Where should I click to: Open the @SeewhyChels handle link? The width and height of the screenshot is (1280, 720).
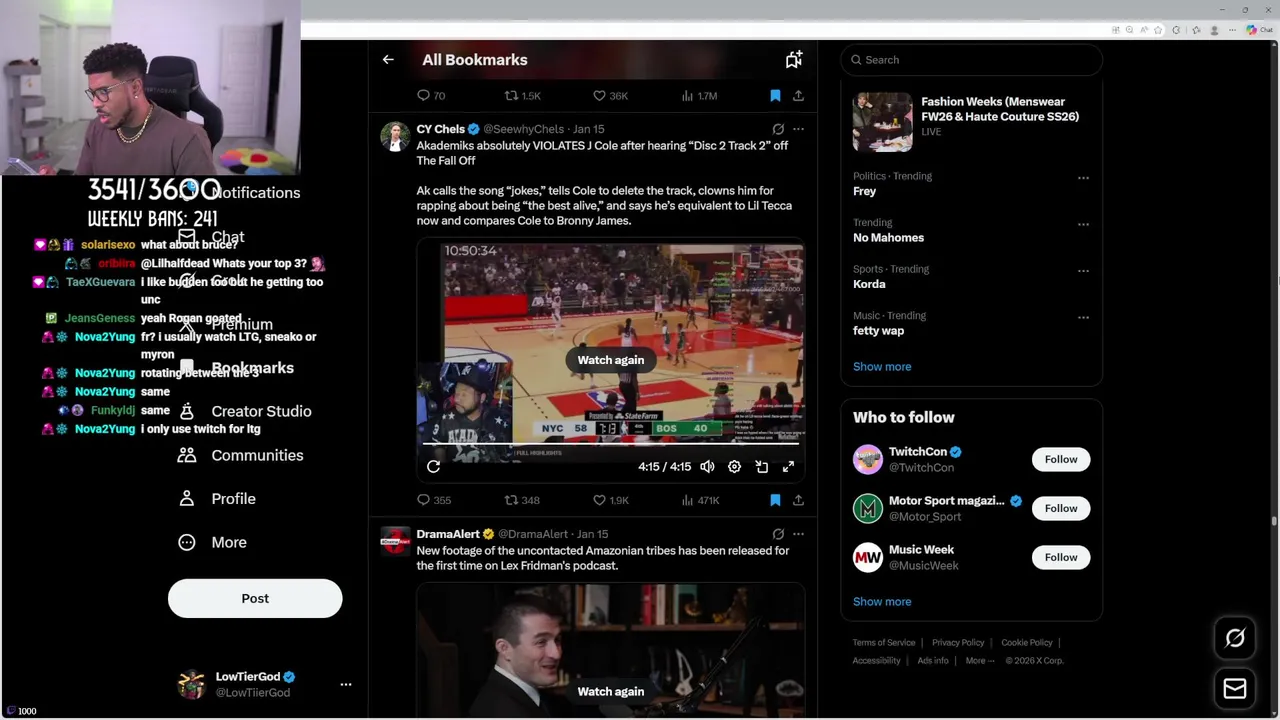coord(523,129)
